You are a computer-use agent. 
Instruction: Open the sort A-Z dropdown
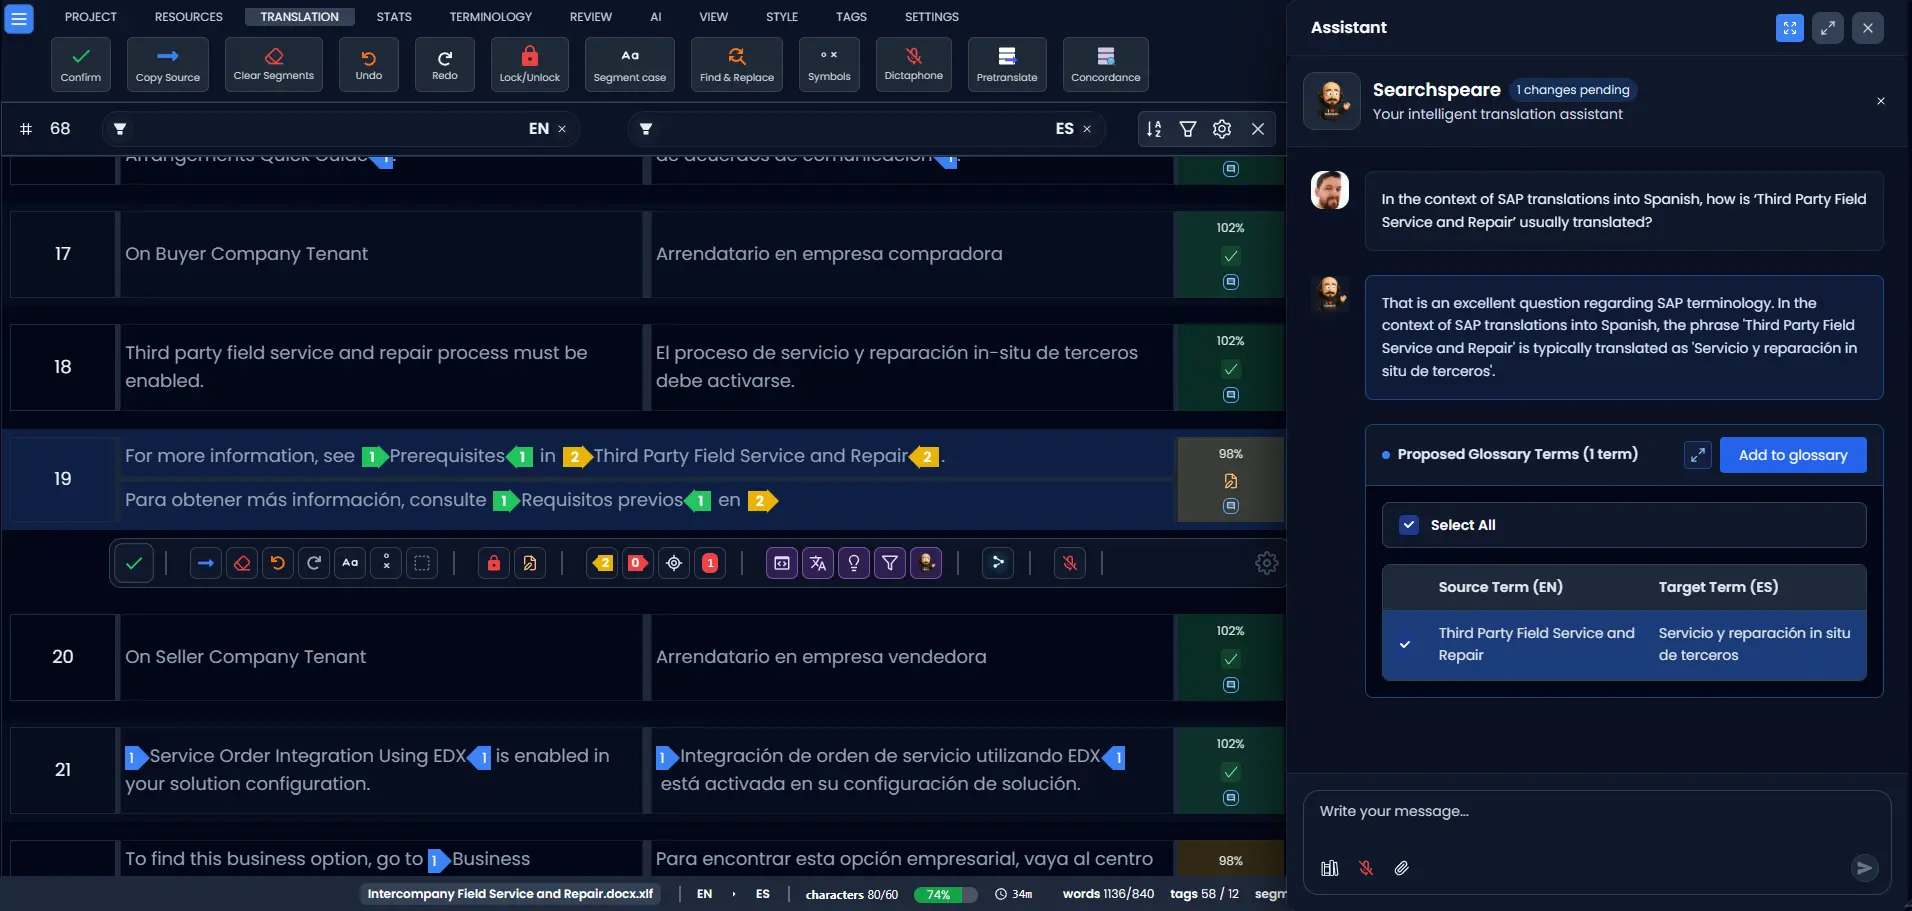point(1154,128)
